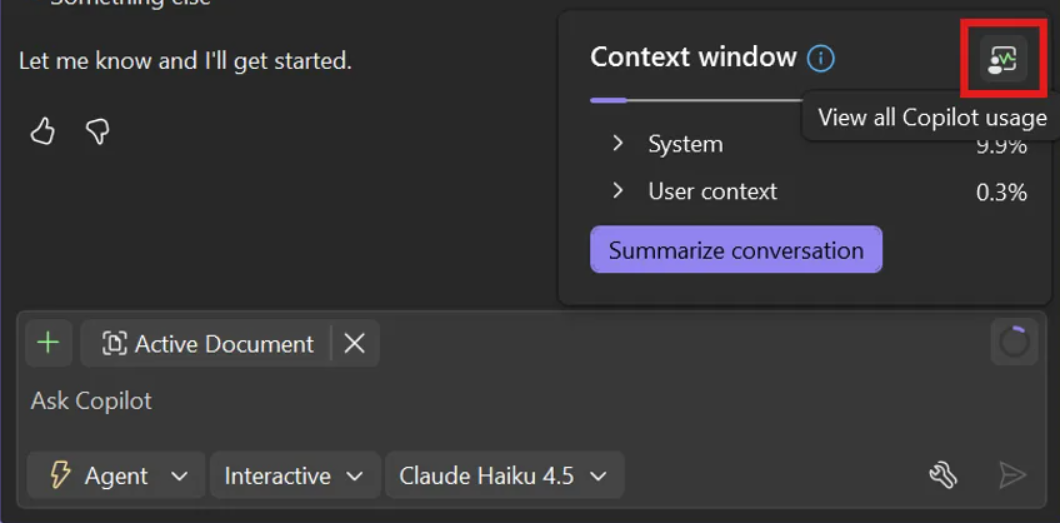The image size is (1060, 523).
Task: Click the thumbs up feedback icon
Action: coord(43,131)
